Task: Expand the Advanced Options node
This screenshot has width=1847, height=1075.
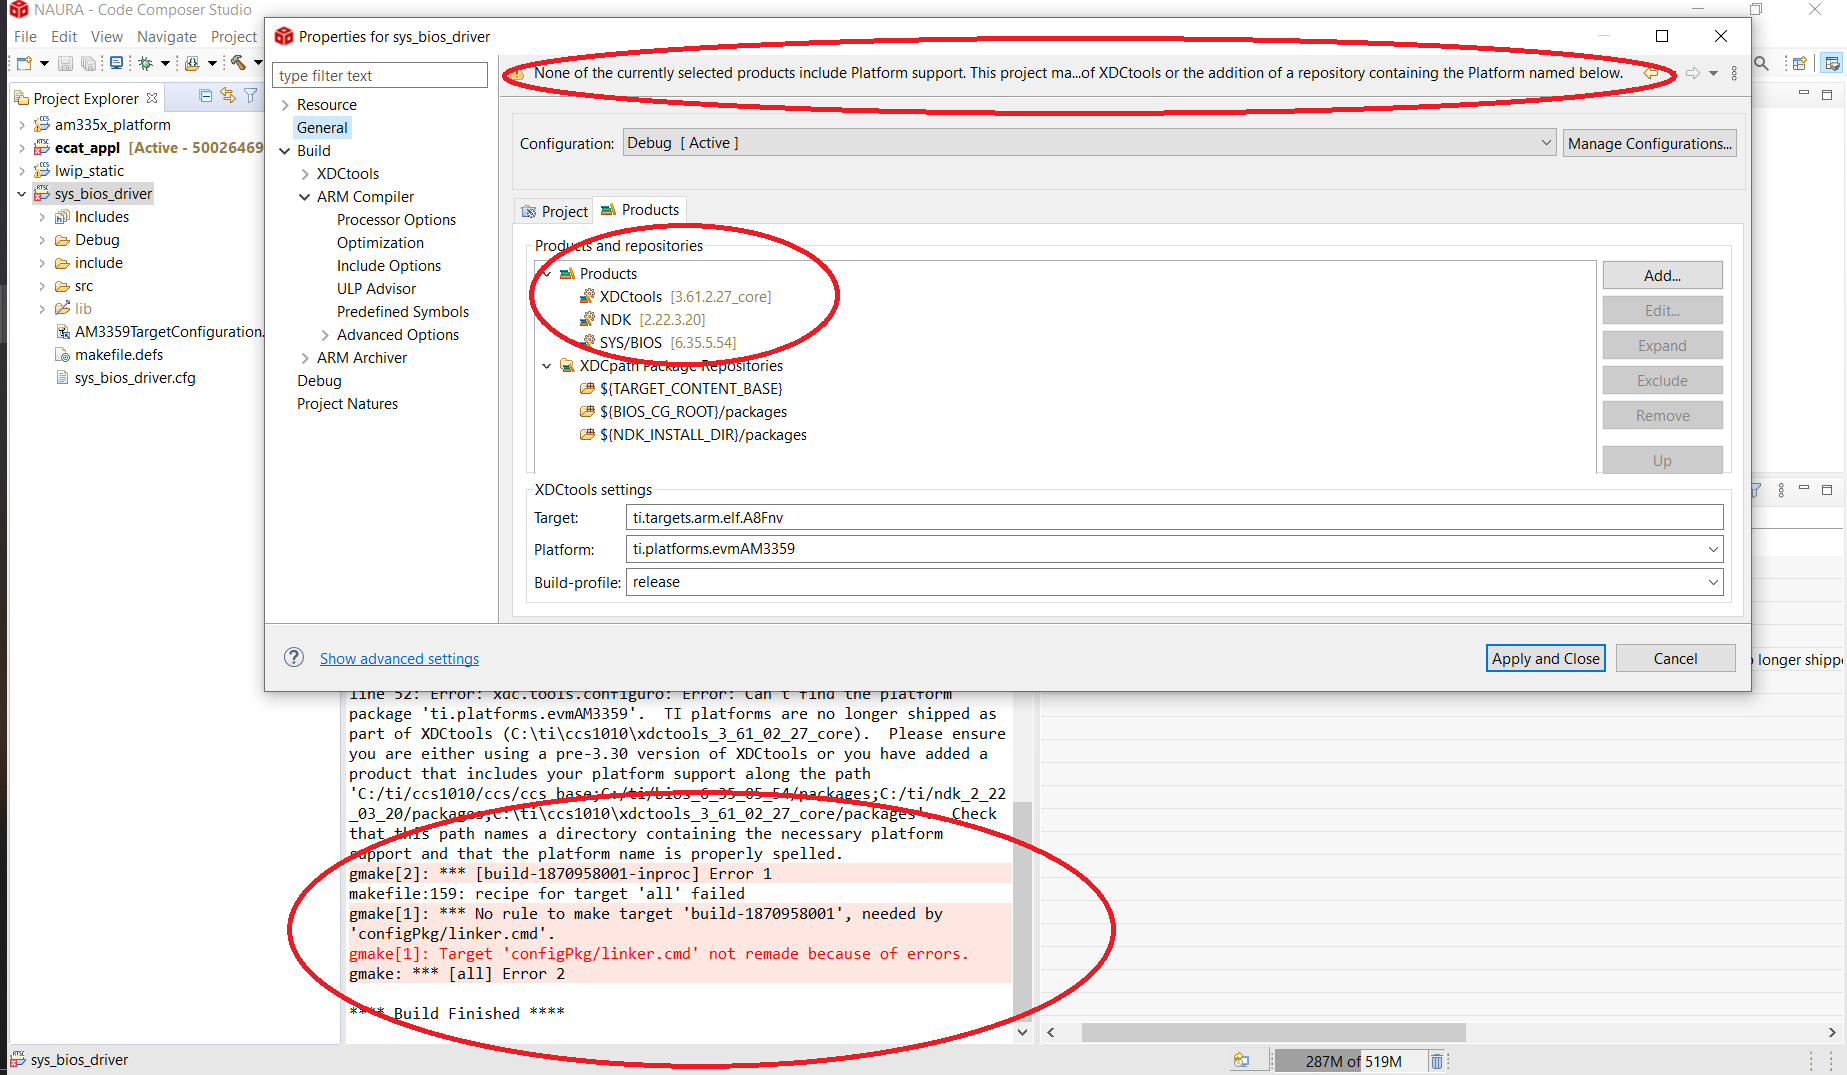Action: (325, 335)
